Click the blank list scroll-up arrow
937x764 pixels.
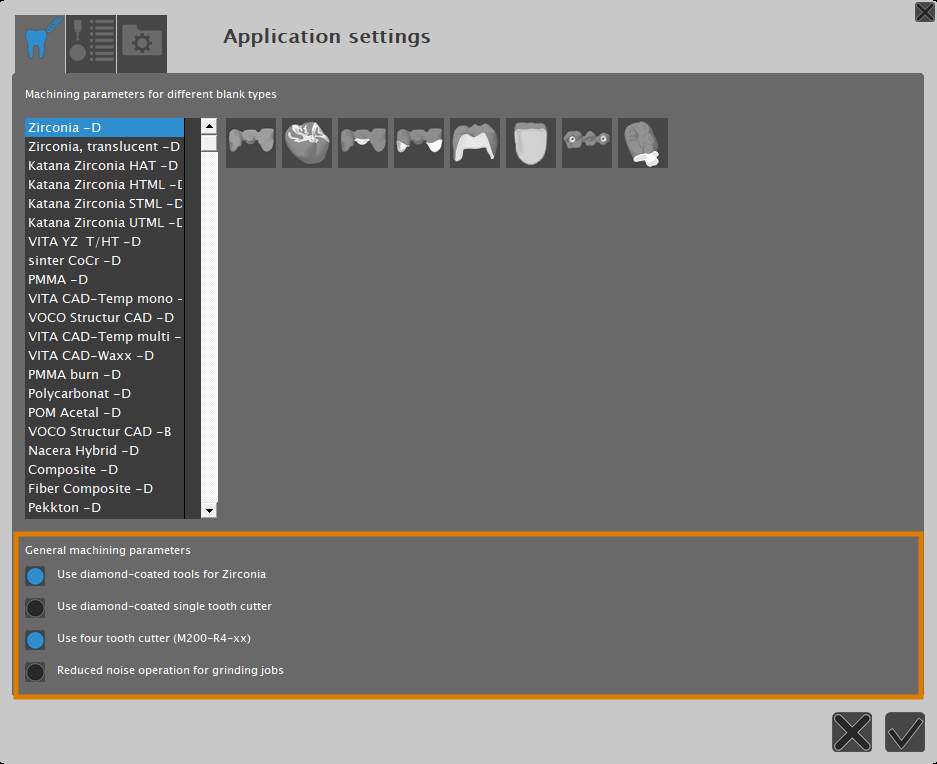[209, 126]
